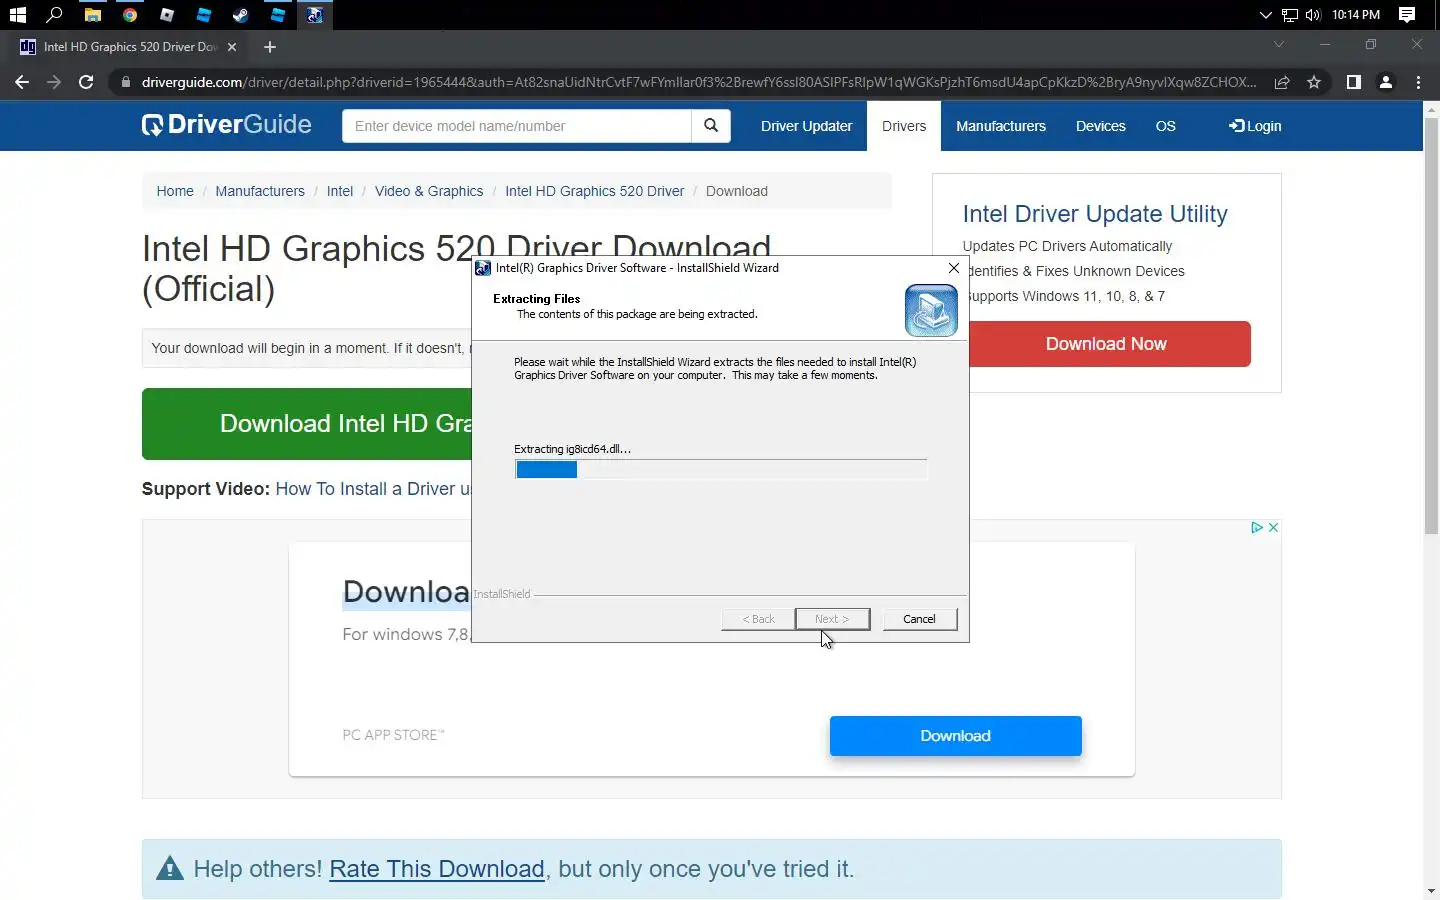This screenshot has height=900, width=1440.
Task: Open the OS nav item
Action: pos(1166,126)
